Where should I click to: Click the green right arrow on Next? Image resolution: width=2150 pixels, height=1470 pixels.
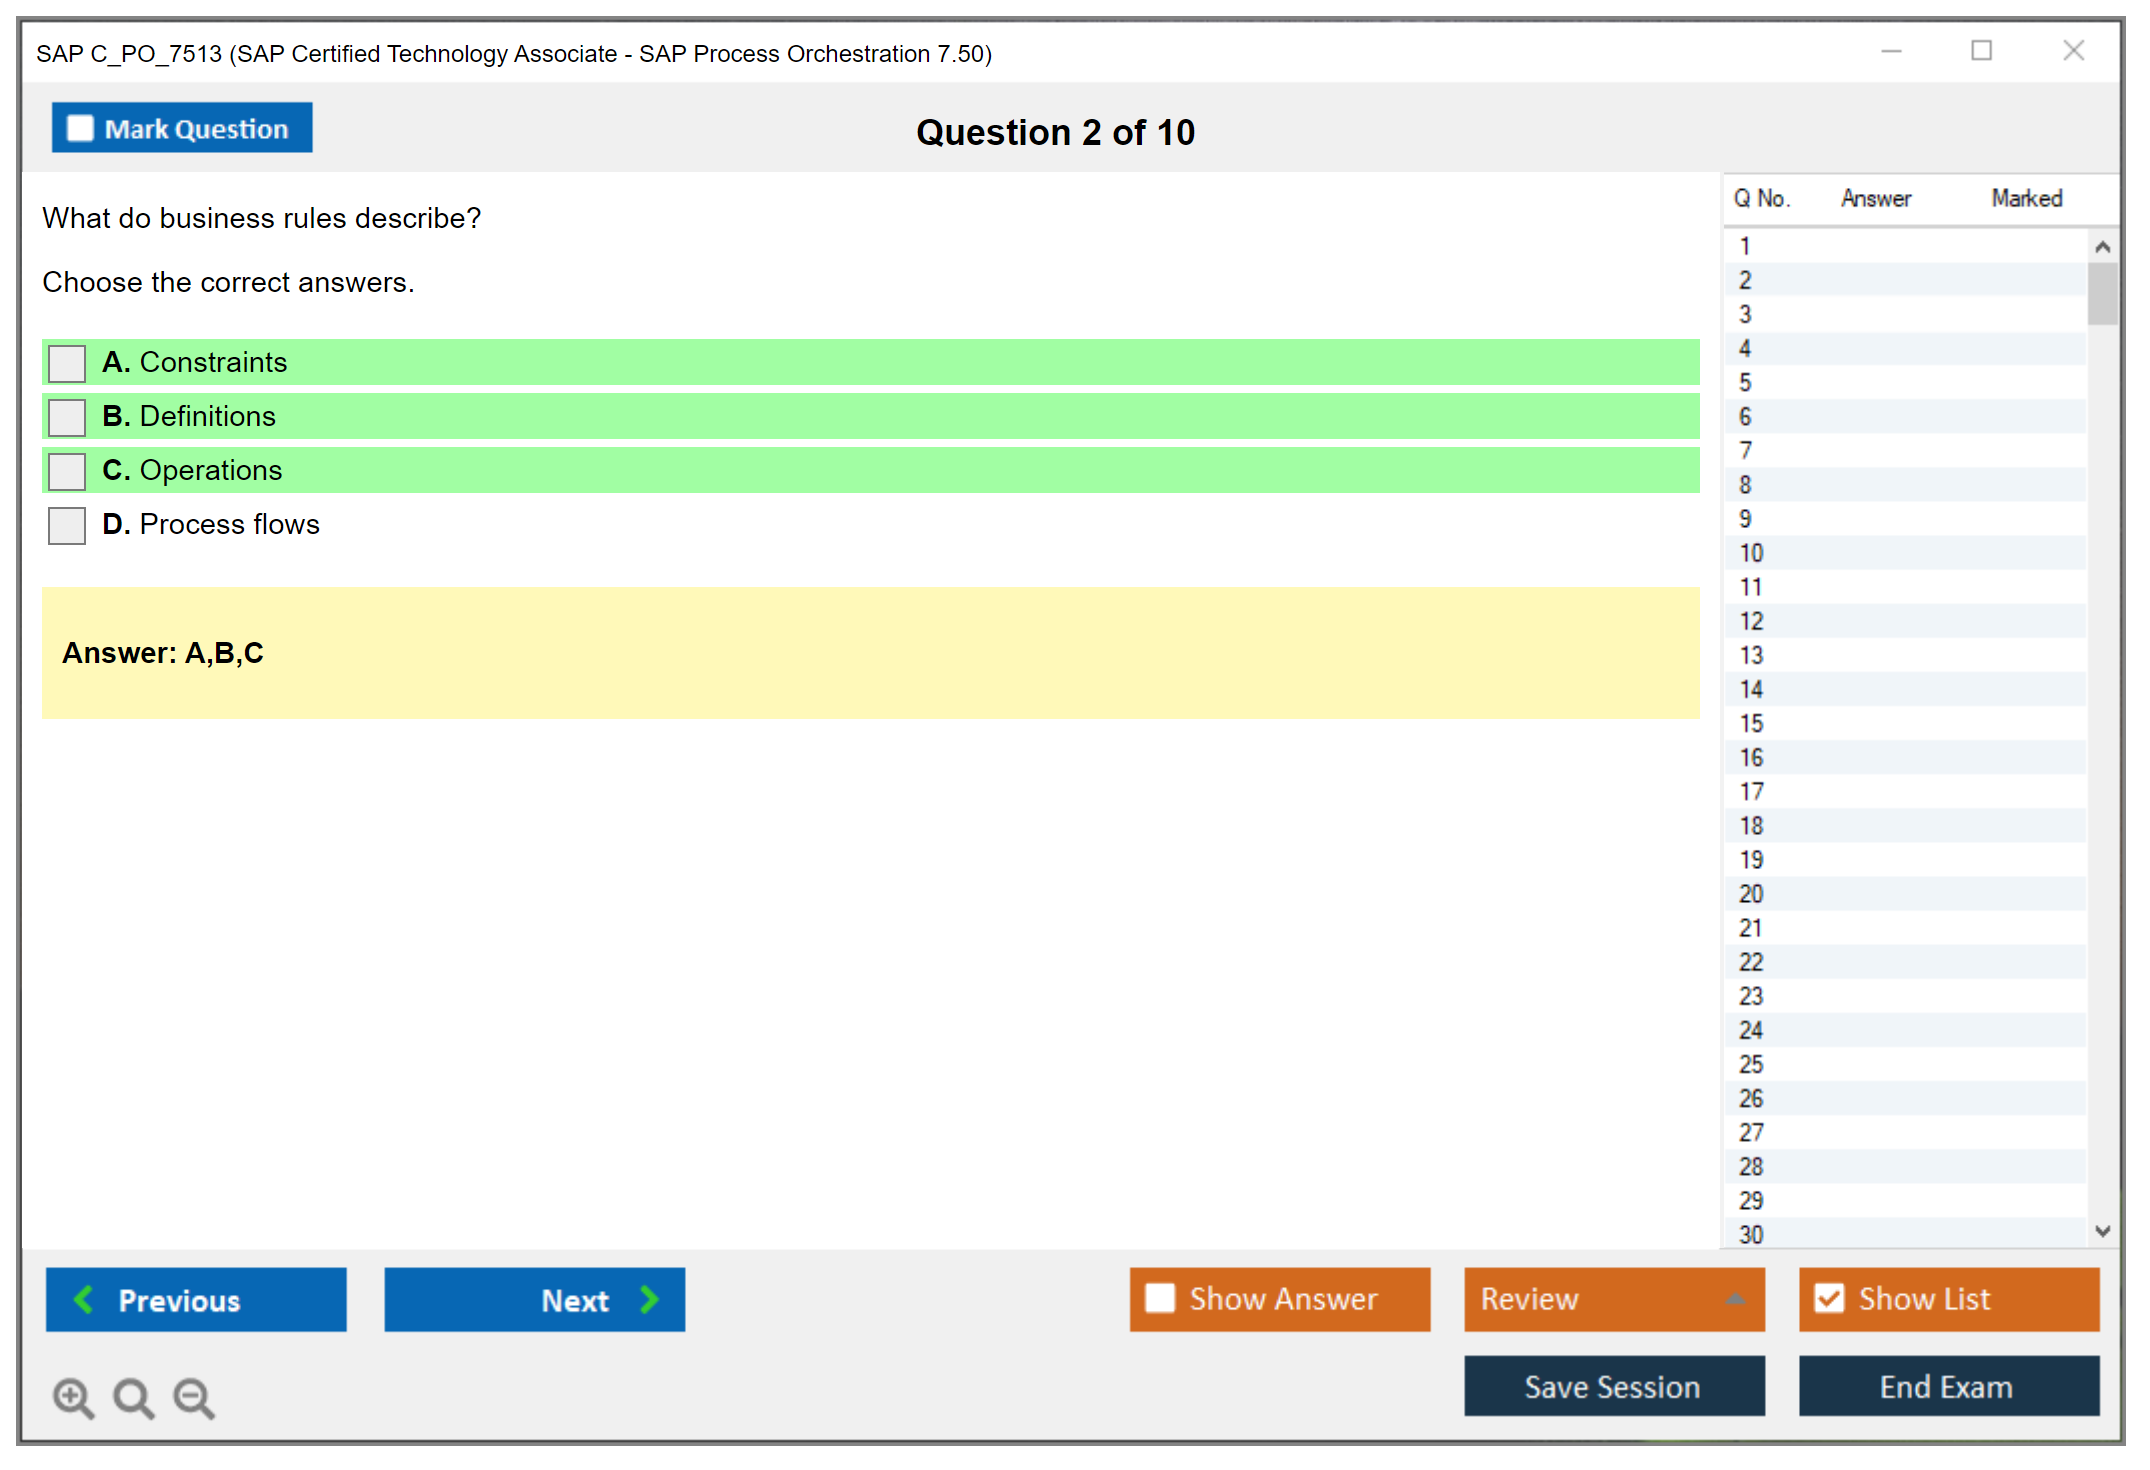coord(649,1299)
